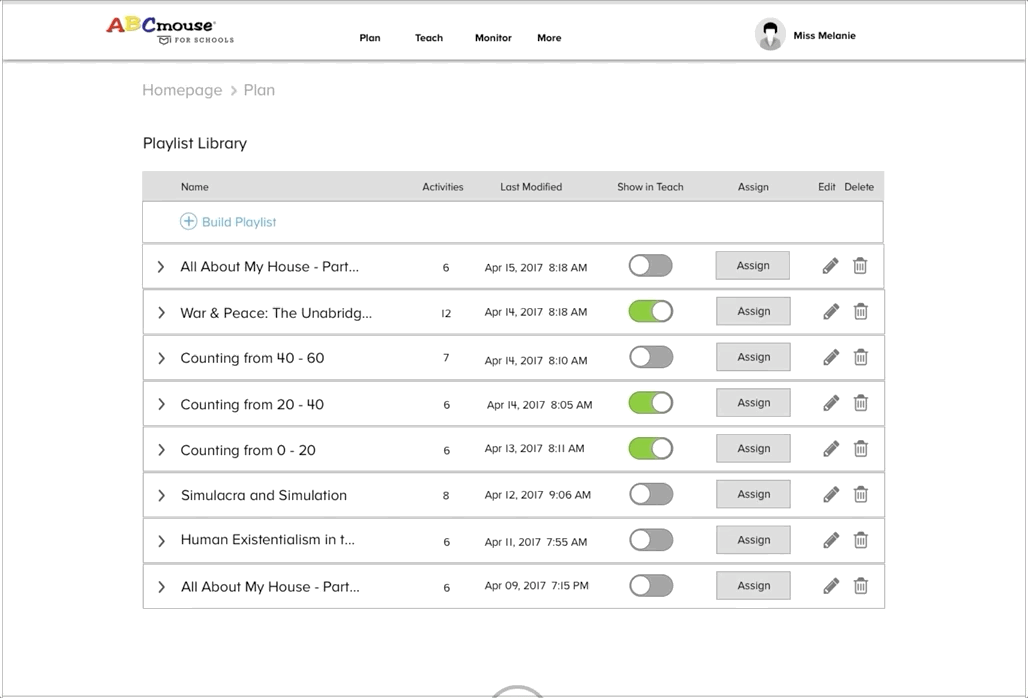The width and height of the screenshot is (1028, 698).
Task: Delete the Human Existentialism playlist
Action: (x=860, y=540)
